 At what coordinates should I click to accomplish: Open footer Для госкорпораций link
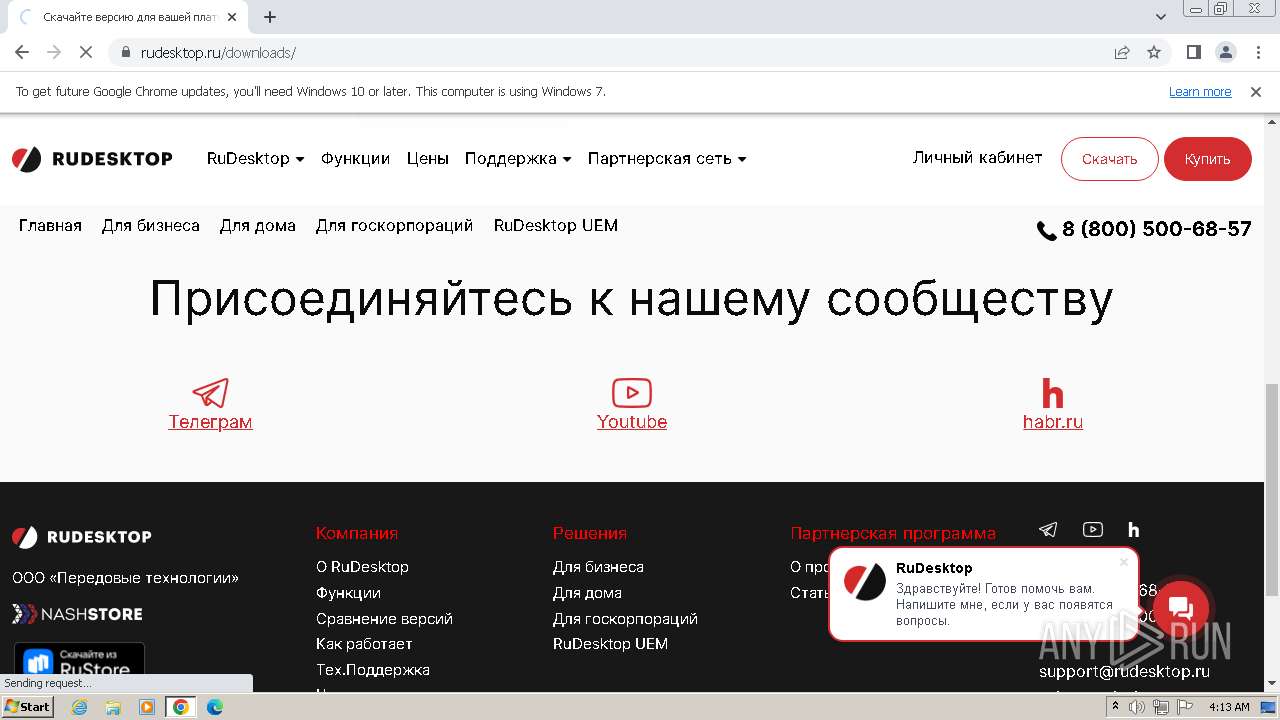[625, 619]
